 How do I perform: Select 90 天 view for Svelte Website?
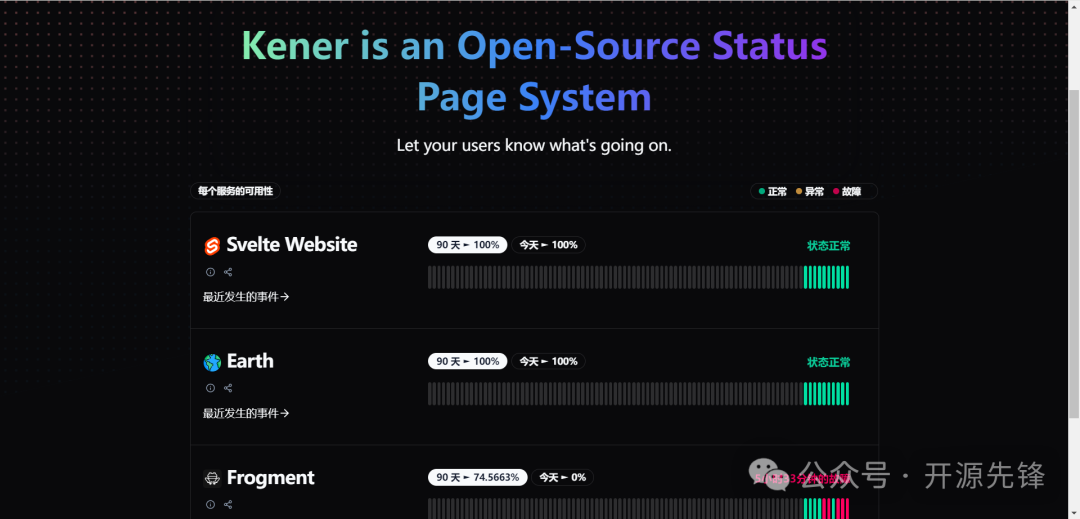coord(467,245)
